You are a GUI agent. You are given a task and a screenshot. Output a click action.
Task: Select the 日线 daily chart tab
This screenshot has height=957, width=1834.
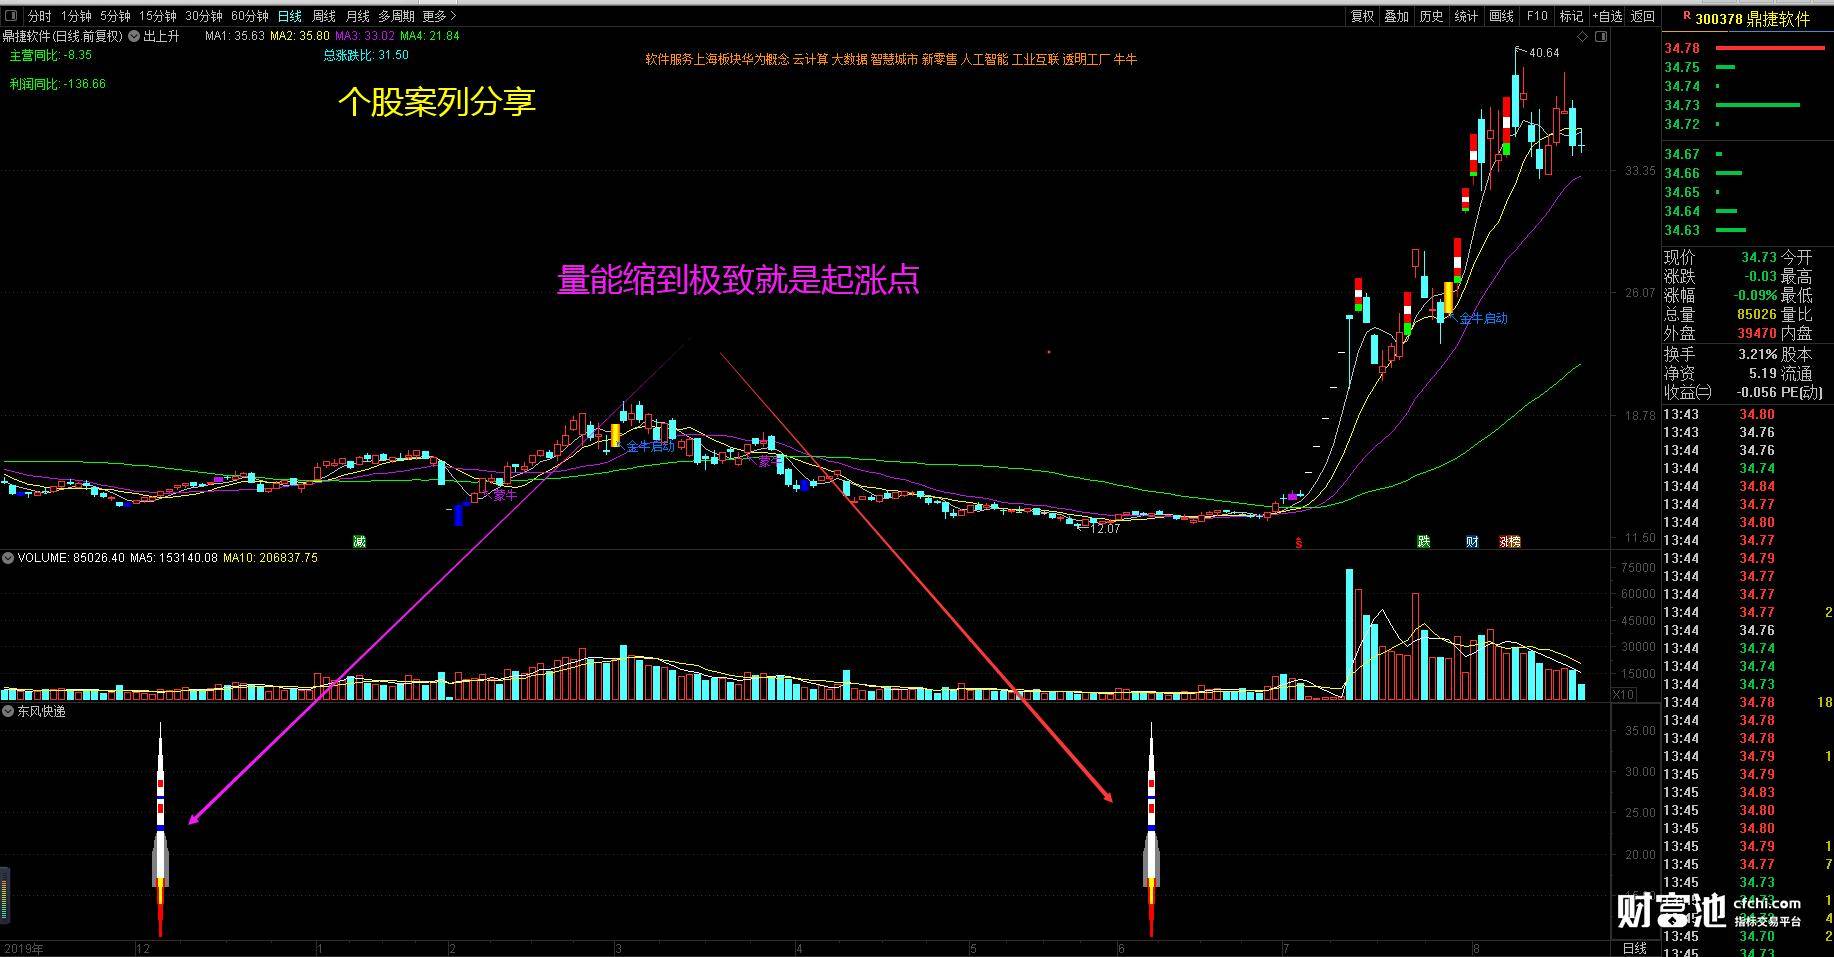[290, 16]
